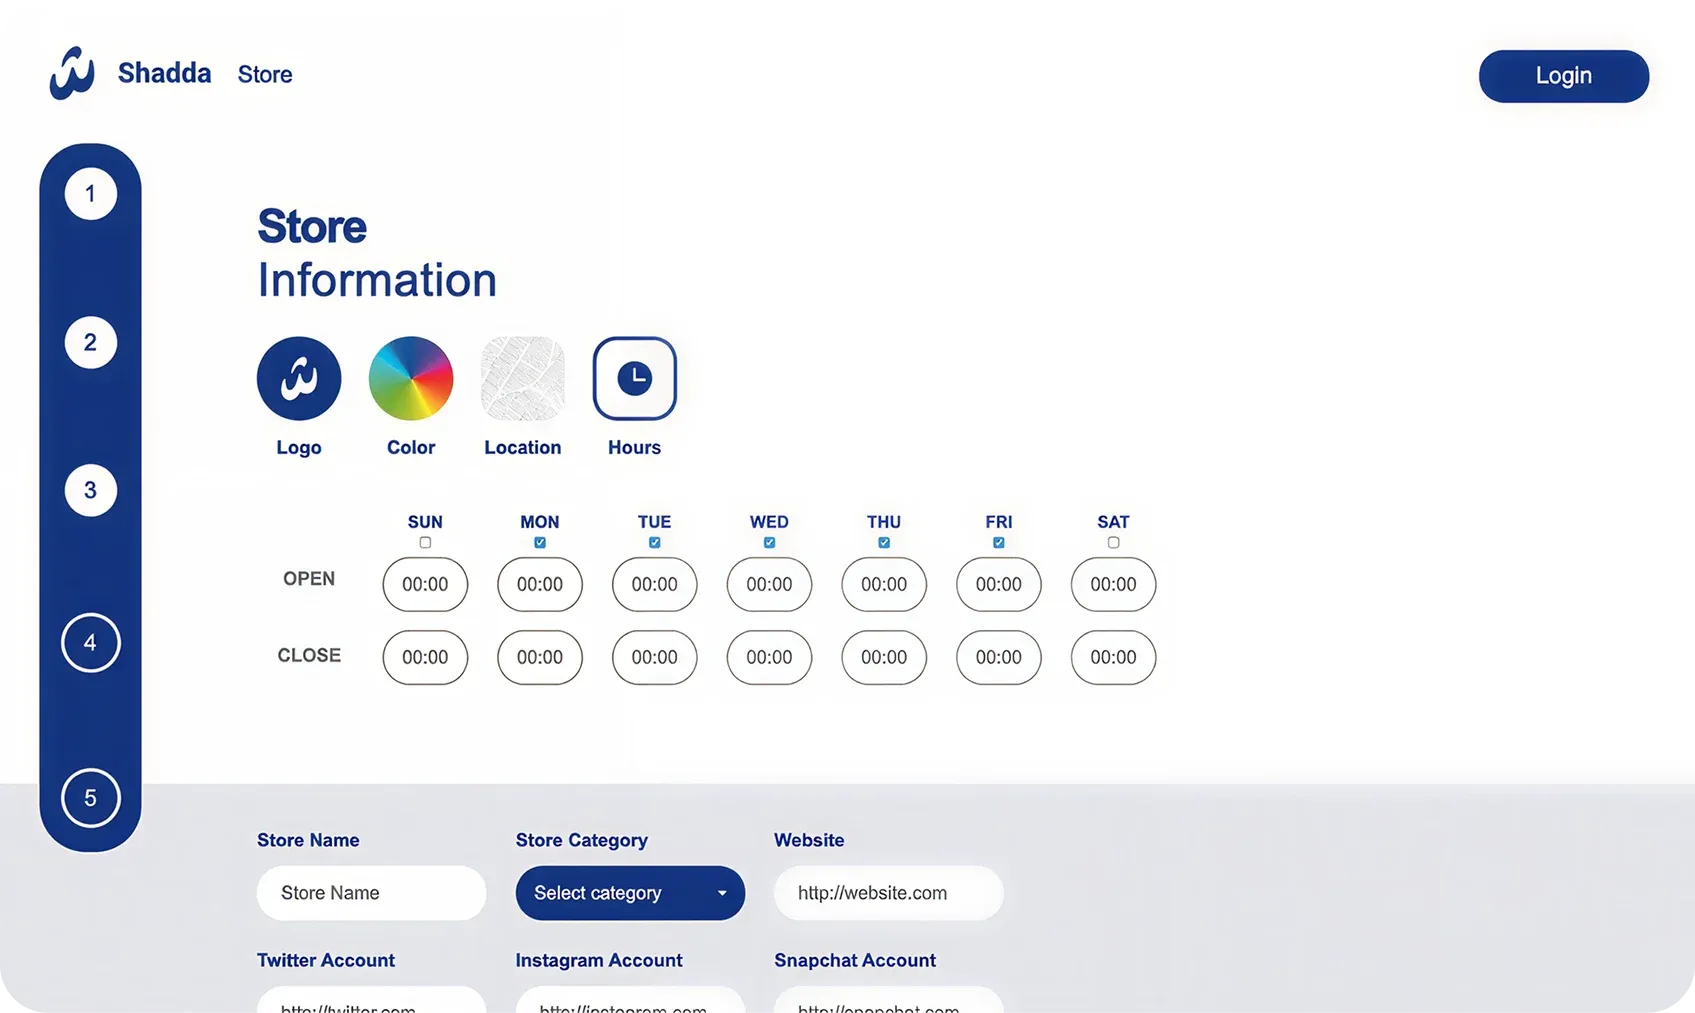Select the Hours clock icon
Image resolution: width=1695 pixels, height=1013 pixels.
(635, 379)
